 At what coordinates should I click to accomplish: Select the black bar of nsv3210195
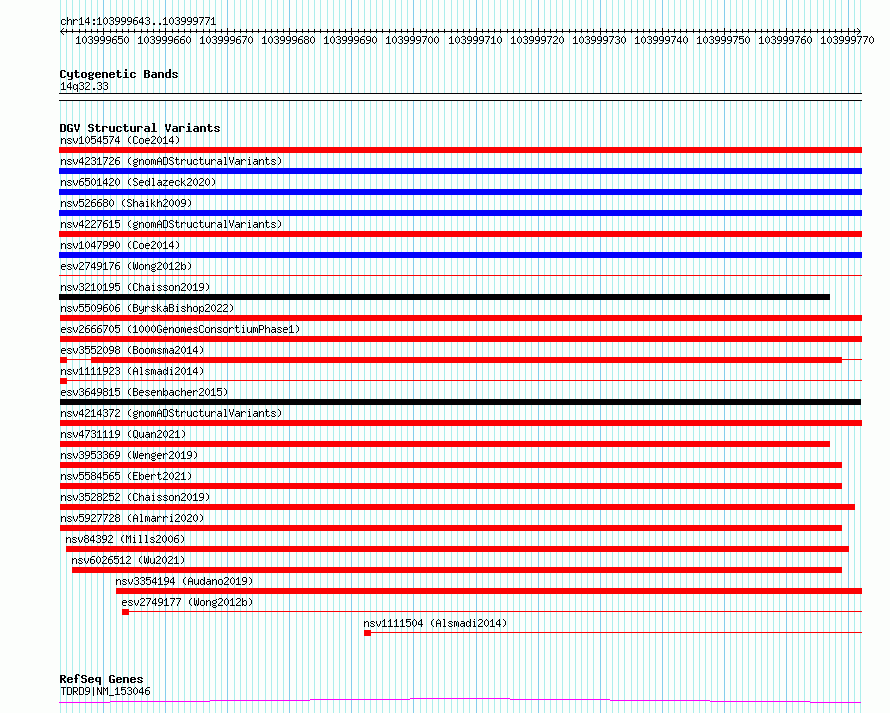444,297
